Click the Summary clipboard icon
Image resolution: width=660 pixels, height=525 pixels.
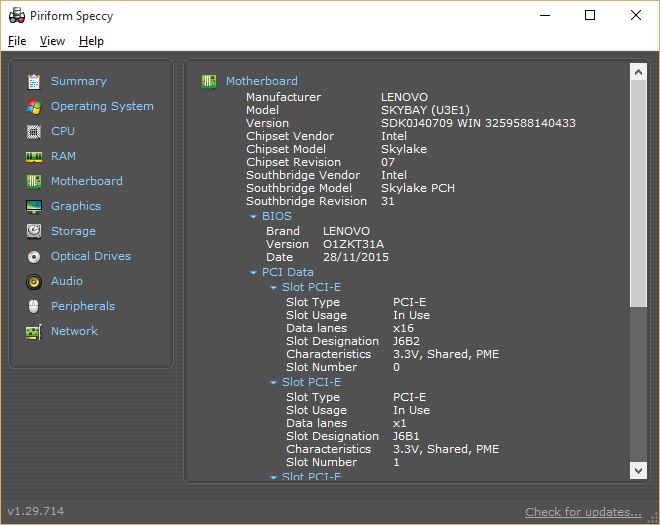[x=34, y=81]
